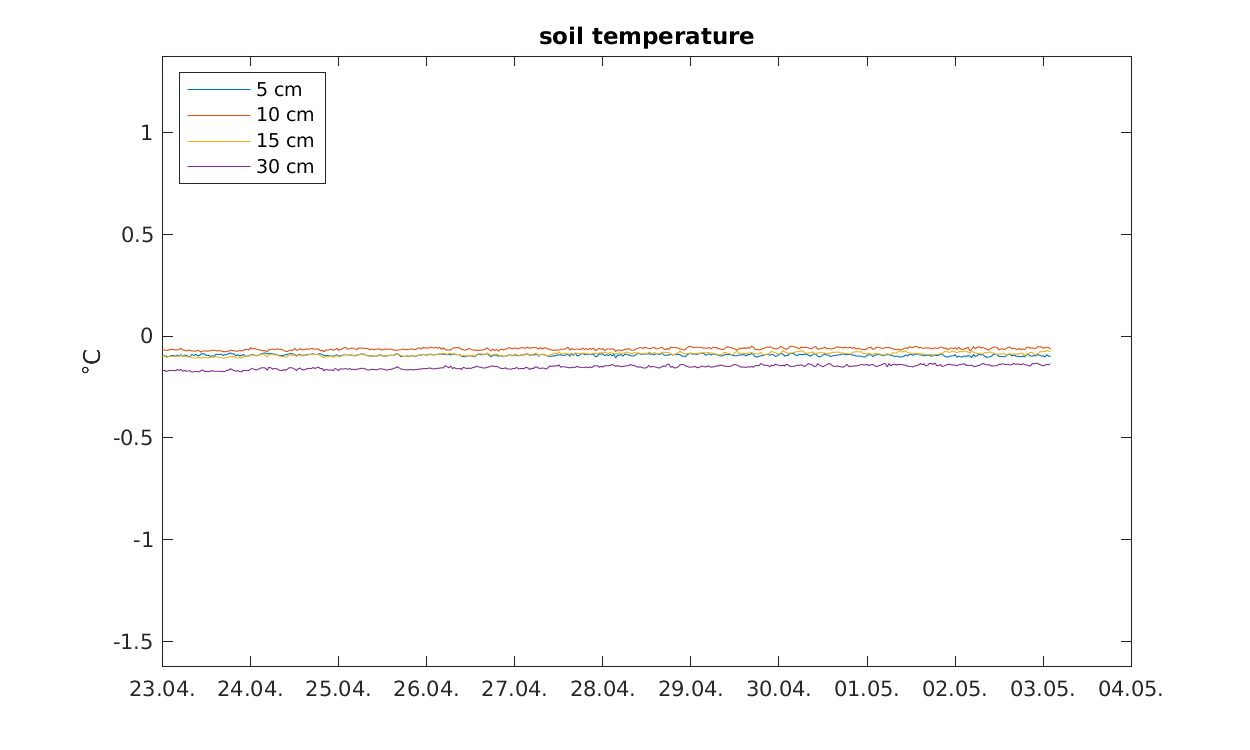Screen dimensions: 1250x750
Task: Click the 'soil temperature' chart title
Action: pos(646,37)
